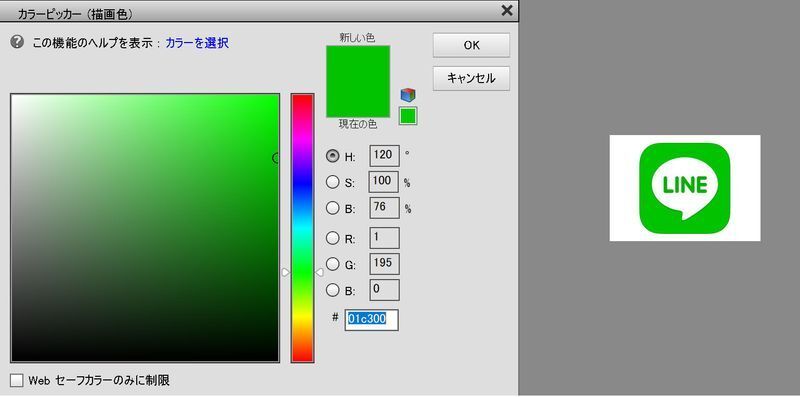The width and height of the screenshot is (800, 397).
Task: Click the 現在の色 label text
Action: (x=358, y=124)
